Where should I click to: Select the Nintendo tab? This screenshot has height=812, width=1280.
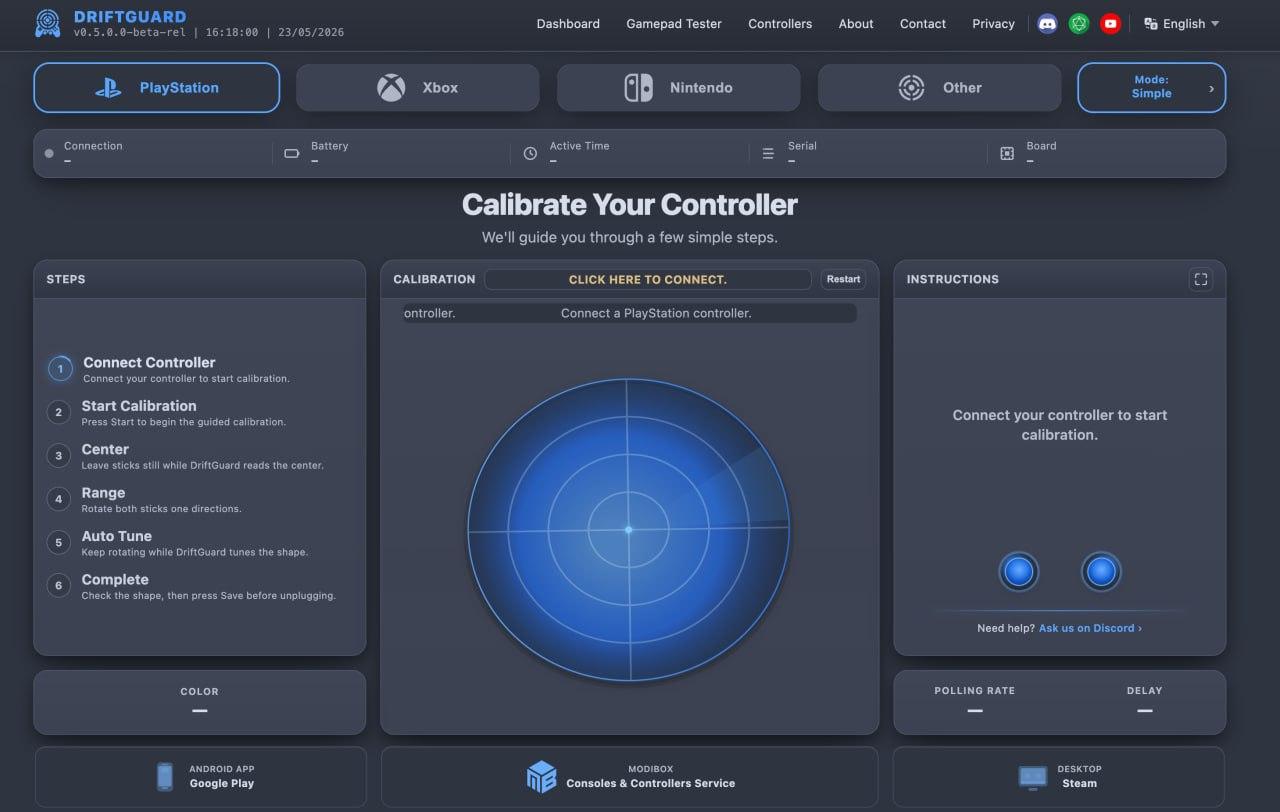pos(679,88)
